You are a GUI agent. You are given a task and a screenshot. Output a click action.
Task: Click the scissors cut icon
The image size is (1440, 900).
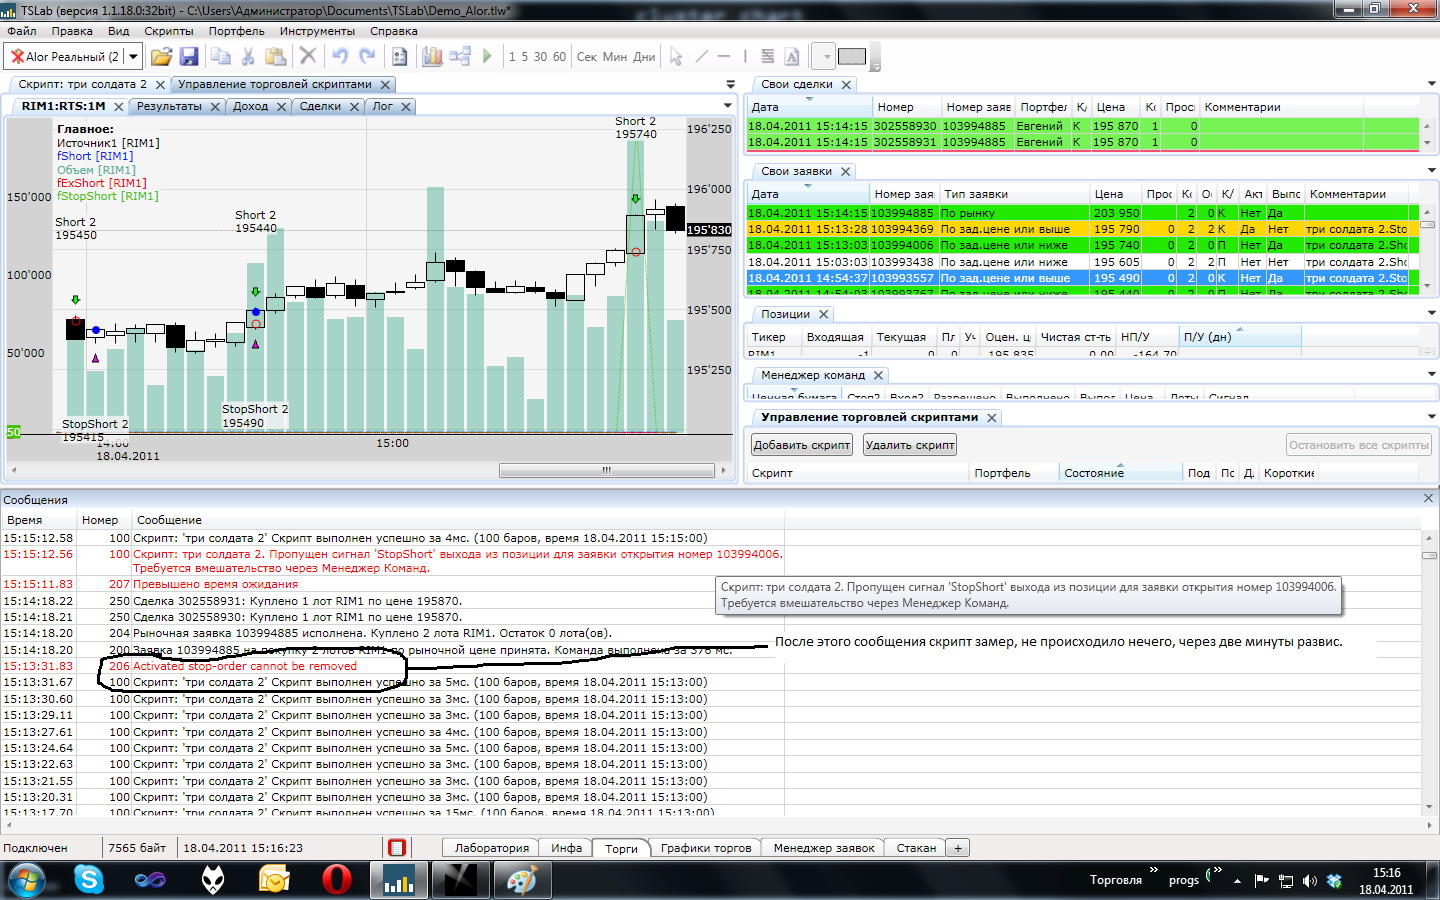(x=248, y=57)
